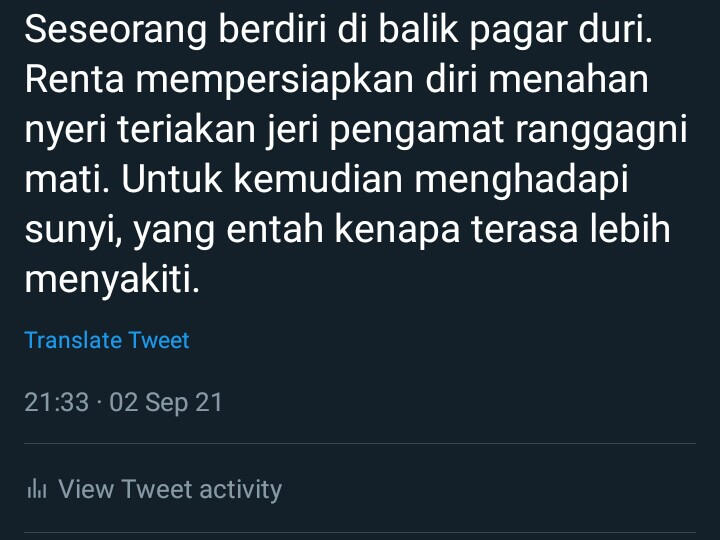Click the word menghadapi in the tweet
Viewport: 720px width, 540px height.
[x=521, y=181]
